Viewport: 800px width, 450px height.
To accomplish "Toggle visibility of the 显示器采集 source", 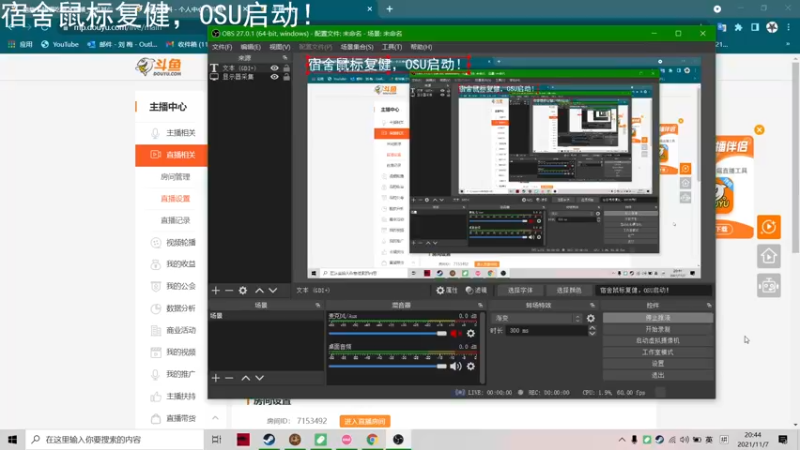I will (274, 77).
